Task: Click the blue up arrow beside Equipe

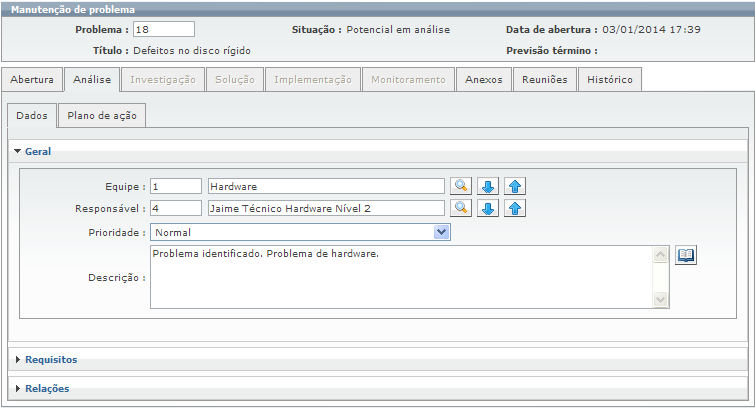Action: coord(515,186)
